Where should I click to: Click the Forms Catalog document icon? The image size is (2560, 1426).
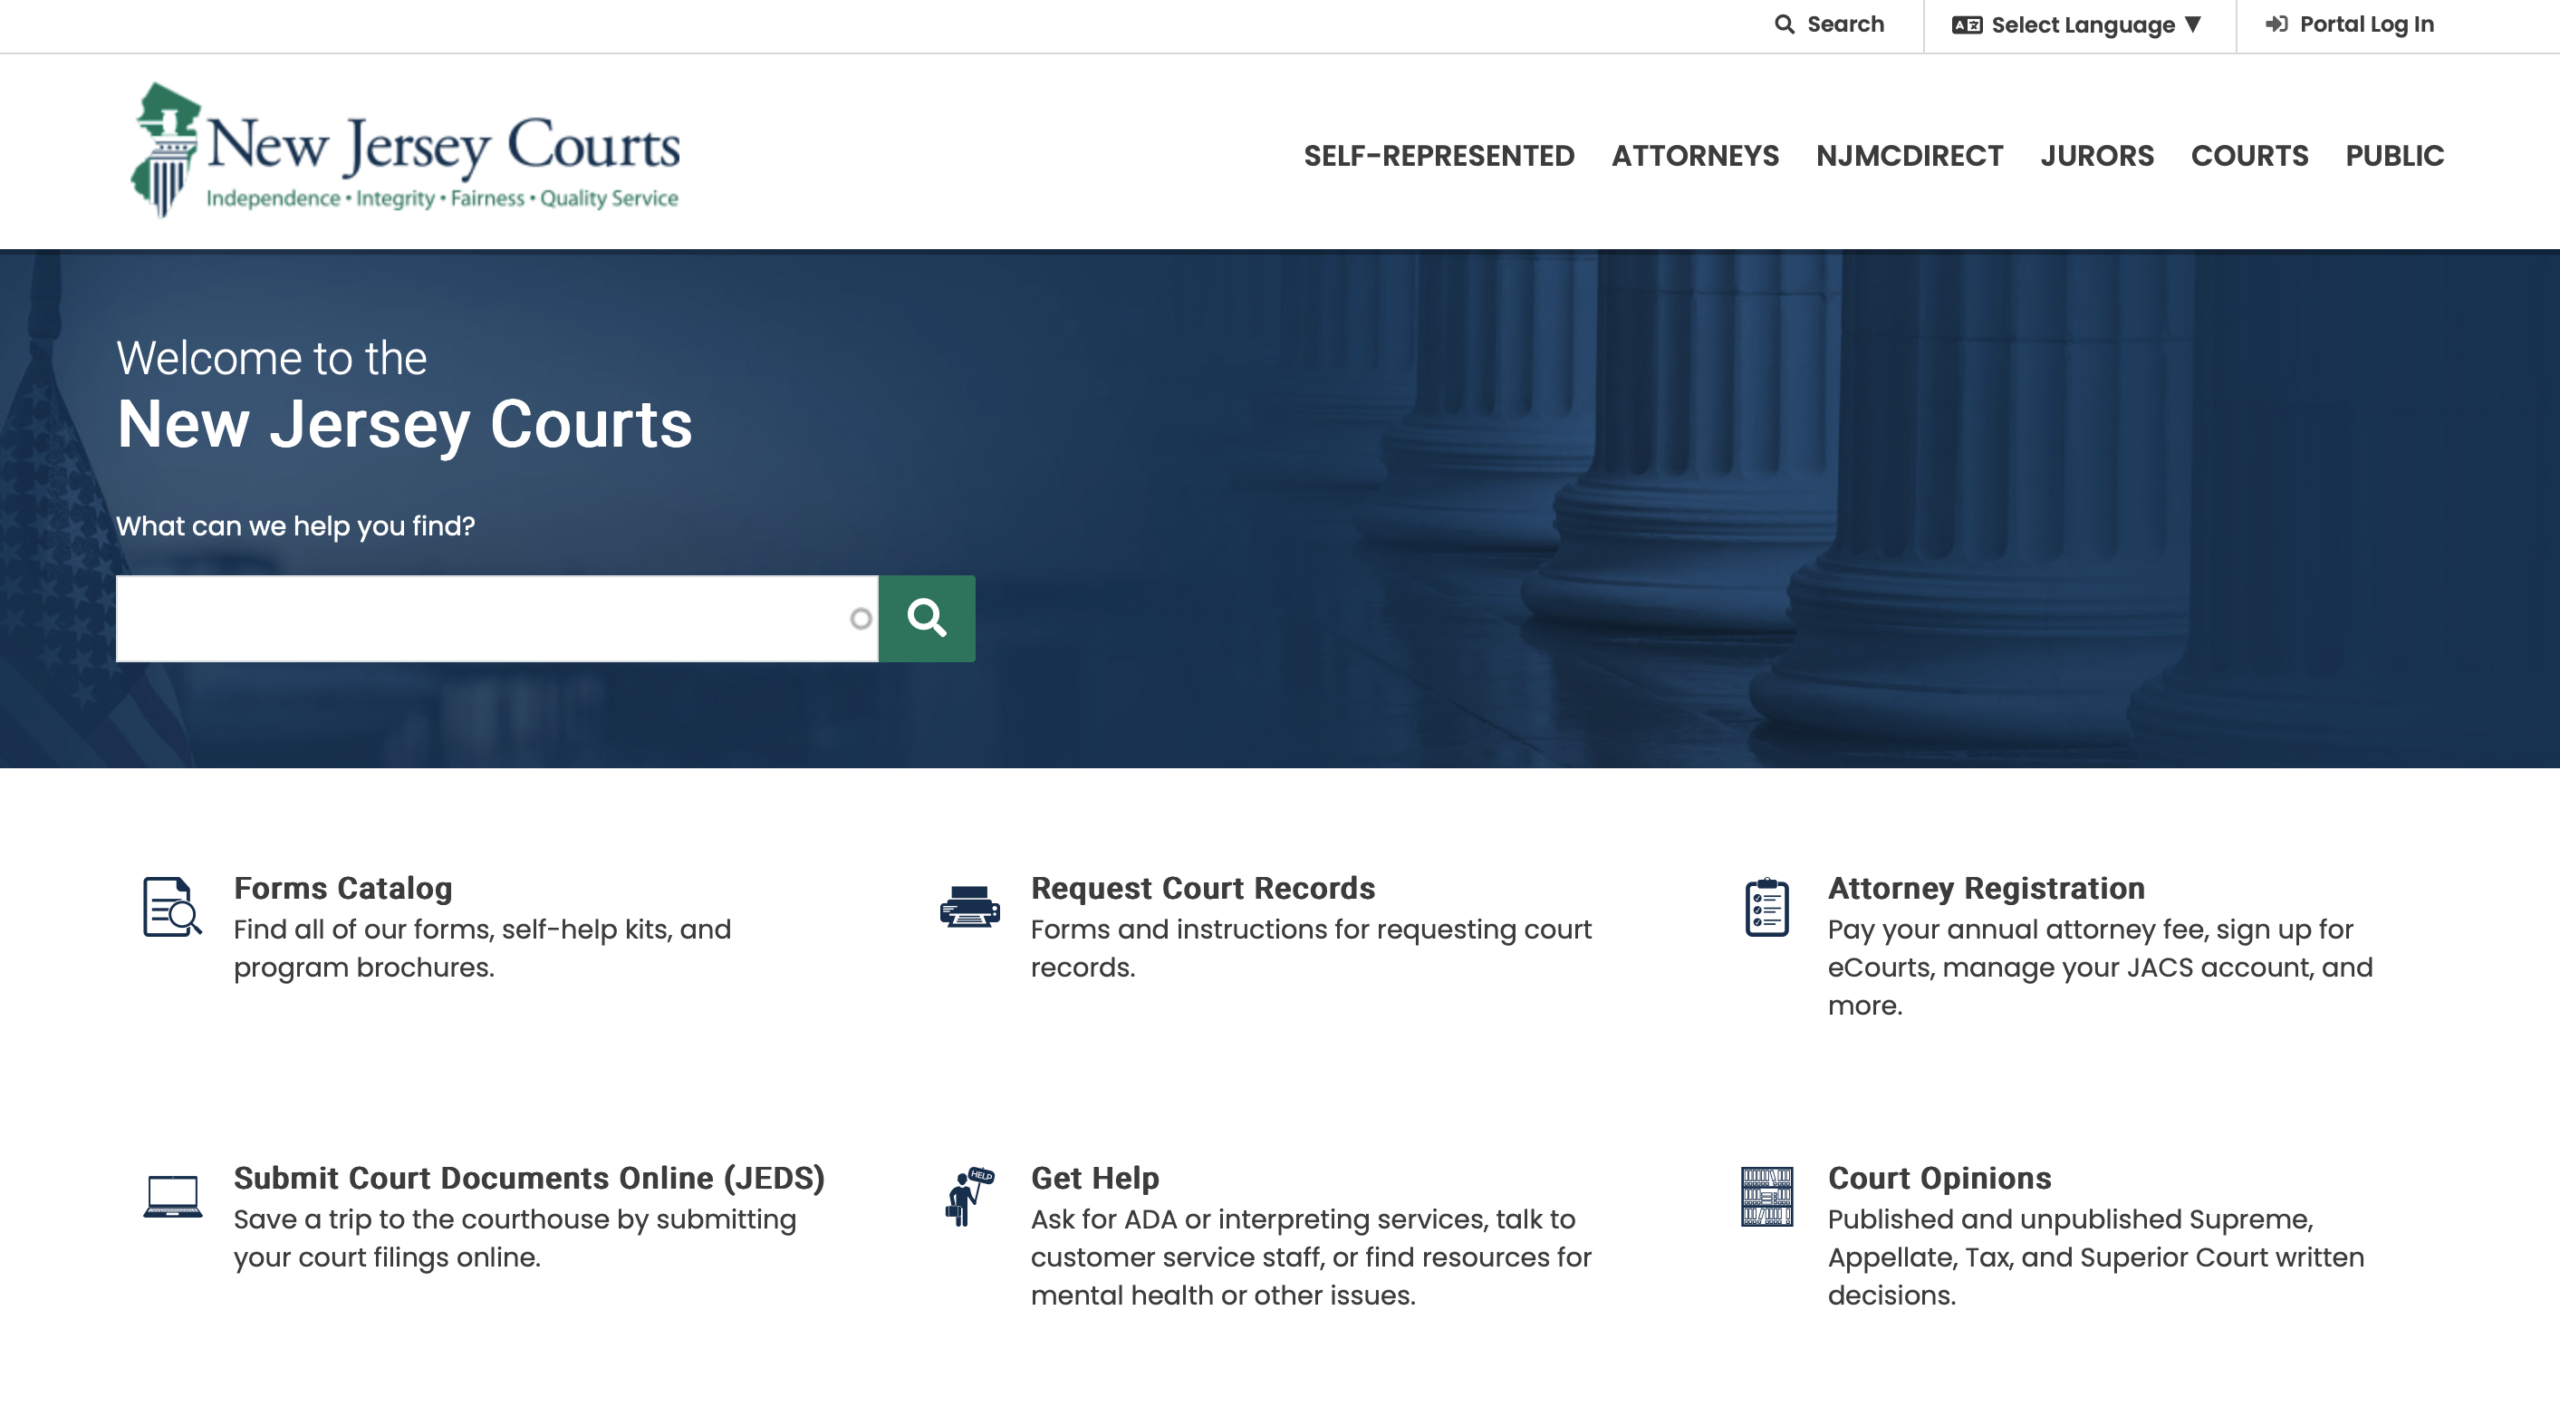tap(172, 907)
